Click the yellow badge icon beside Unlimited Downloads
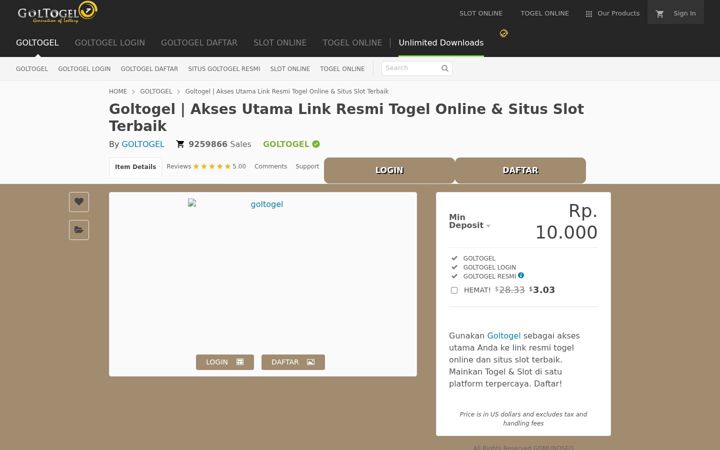 [504, 33]
